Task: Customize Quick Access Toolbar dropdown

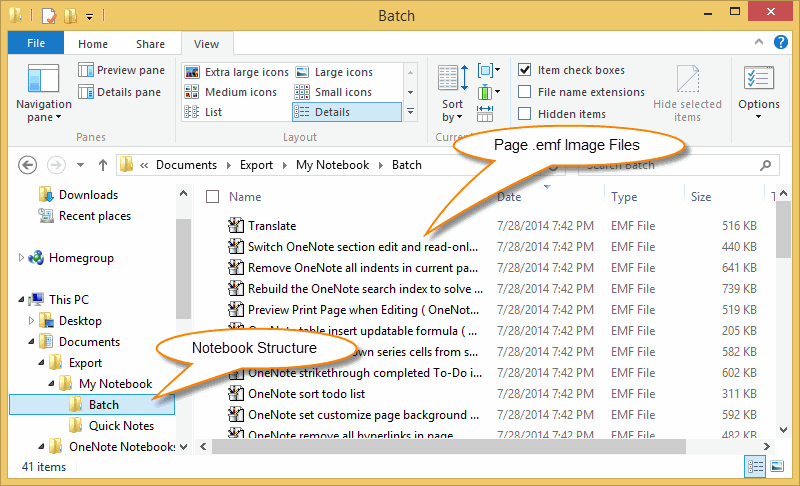Action: click(x=89, y=17)
